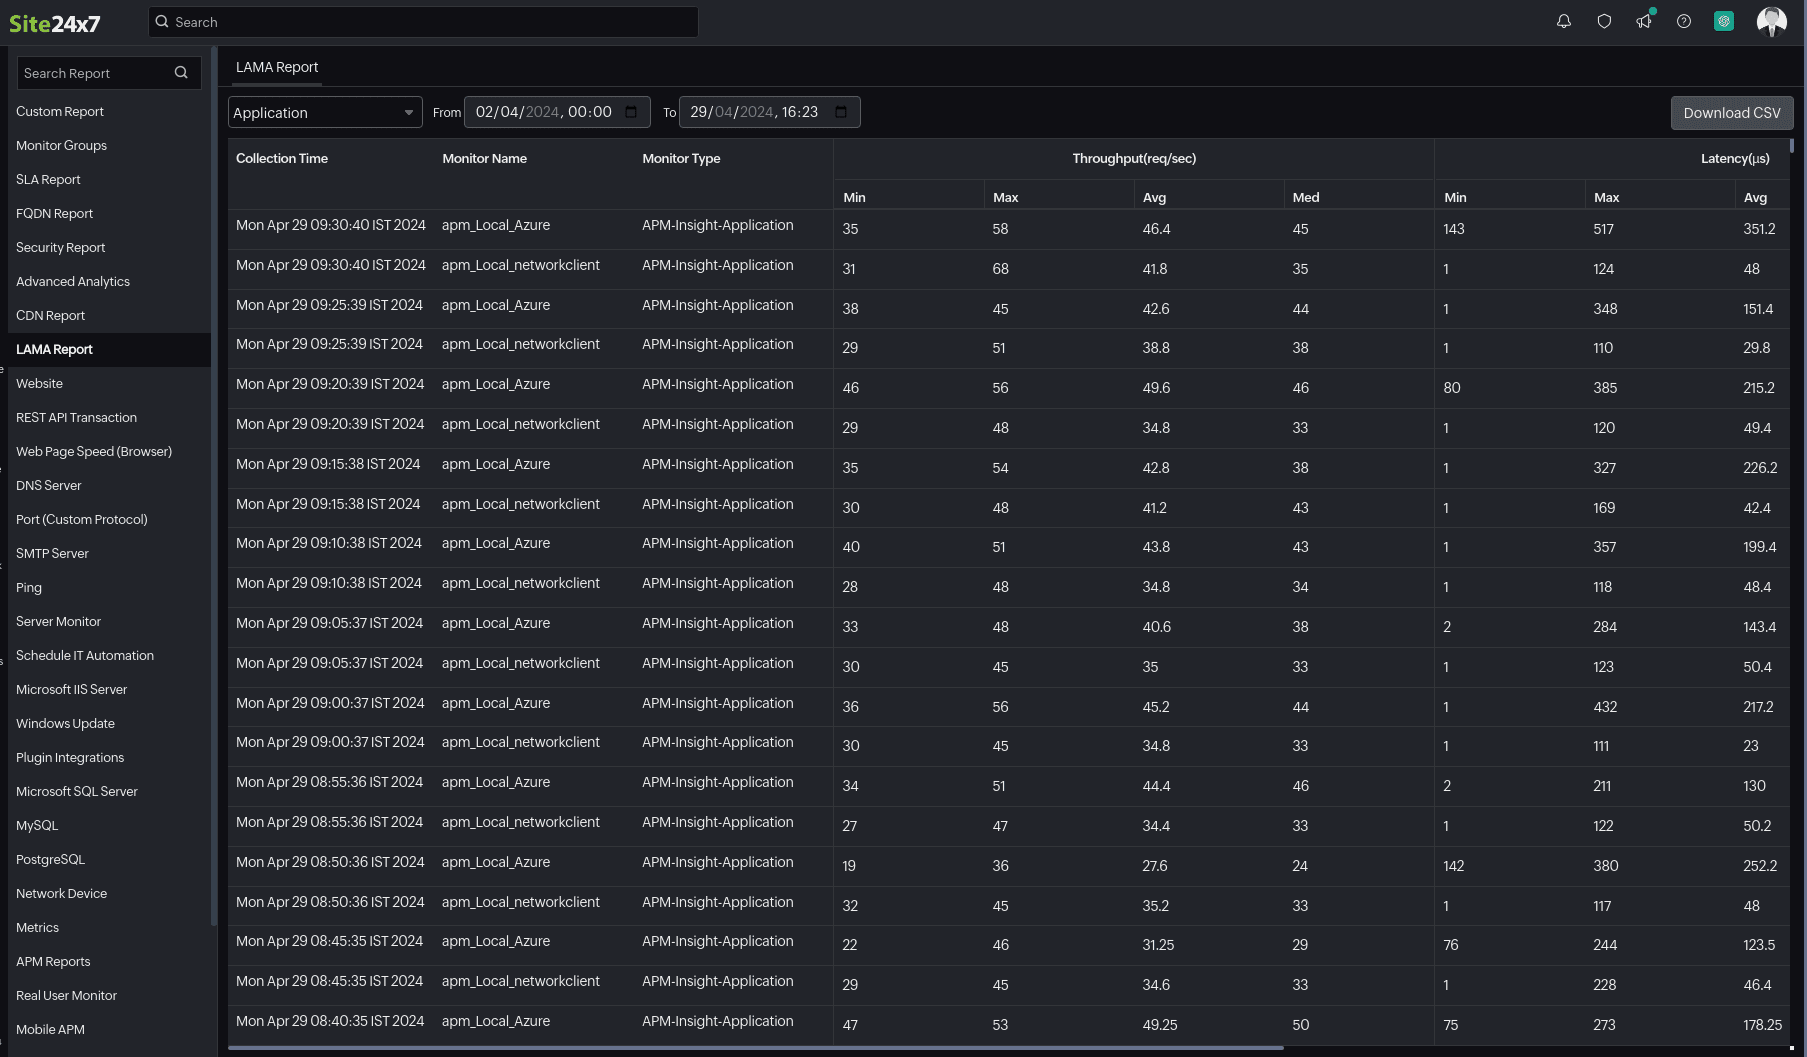Viewport: 1807px width, 1057px height.
Task: Click the 08:50:36 apm_Local_Azure avg throughput 27.6
Action: click(x=1155, y=866)
